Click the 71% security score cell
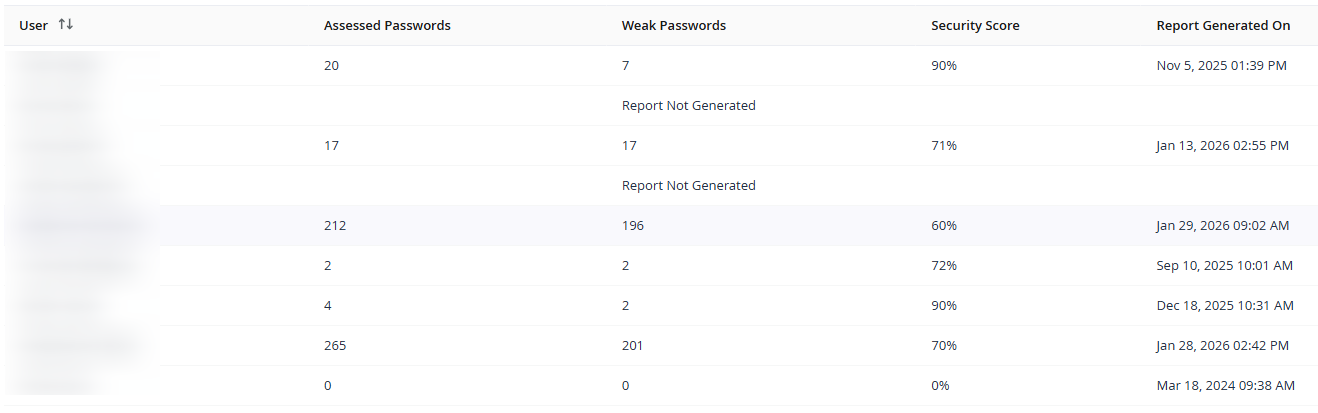The image size is (1318, 413). pyautogui.click(x=944, y=145)
